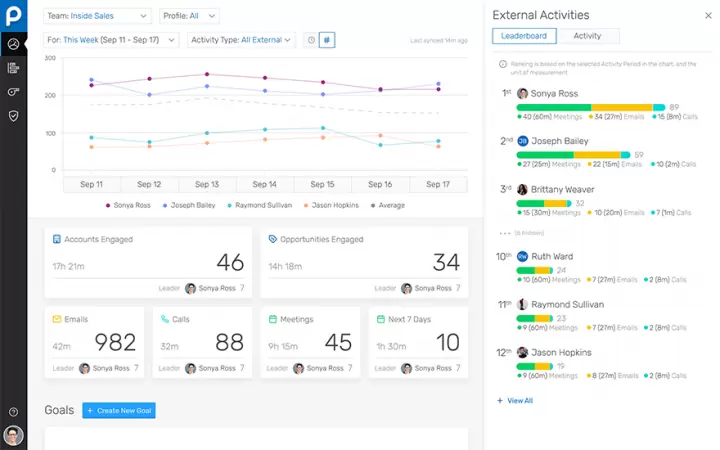This screenshot has height=450, width=720.
Task: Select the Leaderboard tab
Action: (x=524, y=36)
